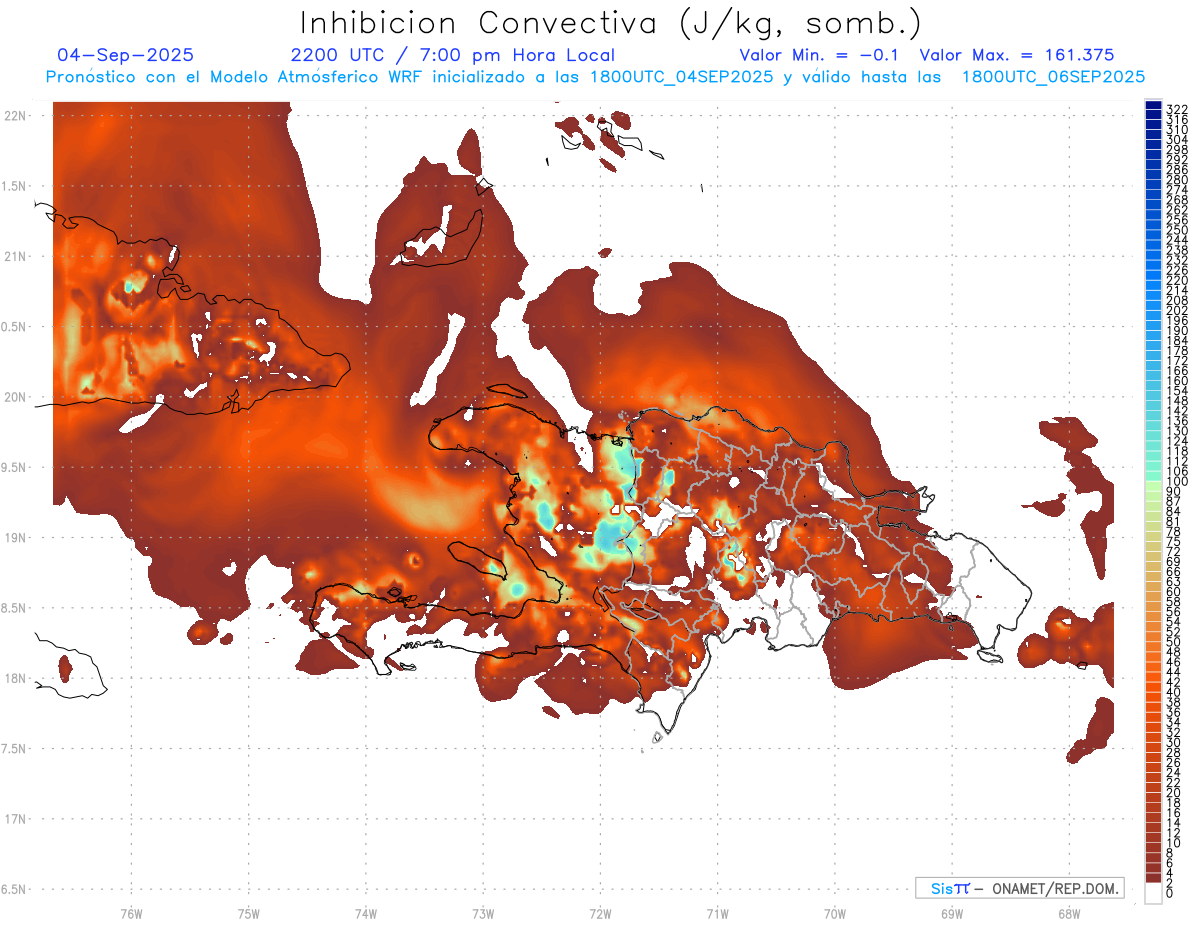
Task: Pick the pale green 100 swatch on color bar
Action: 1153,482
